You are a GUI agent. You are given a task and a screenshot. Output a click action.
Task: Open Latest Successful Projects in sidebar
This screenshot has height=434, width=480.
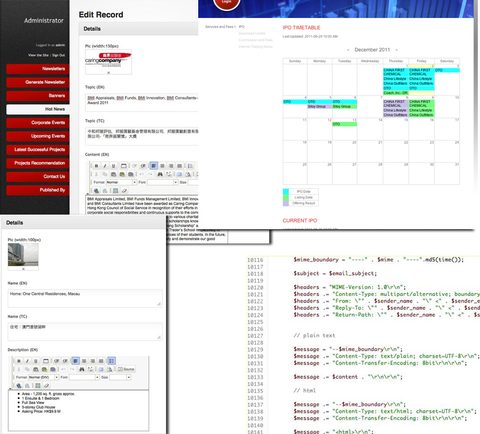click(x=38, y=150)
